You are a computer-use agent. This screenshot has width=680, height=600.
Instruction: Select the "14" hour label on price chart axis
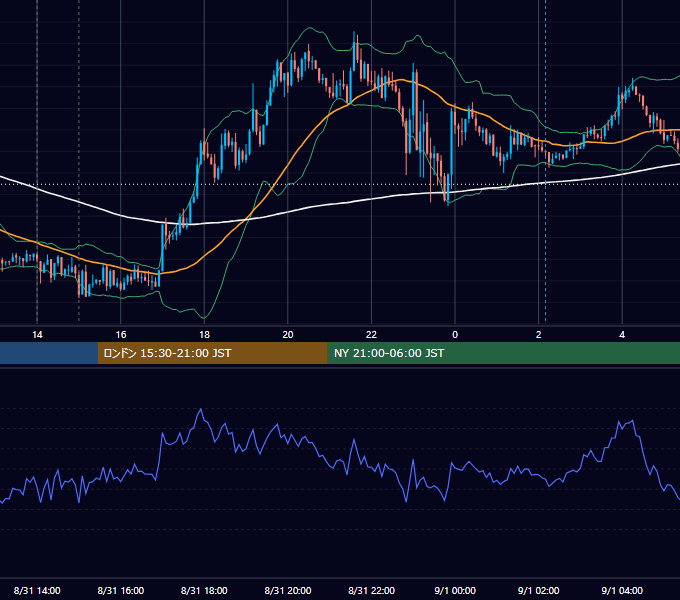(x=37, y=335)
